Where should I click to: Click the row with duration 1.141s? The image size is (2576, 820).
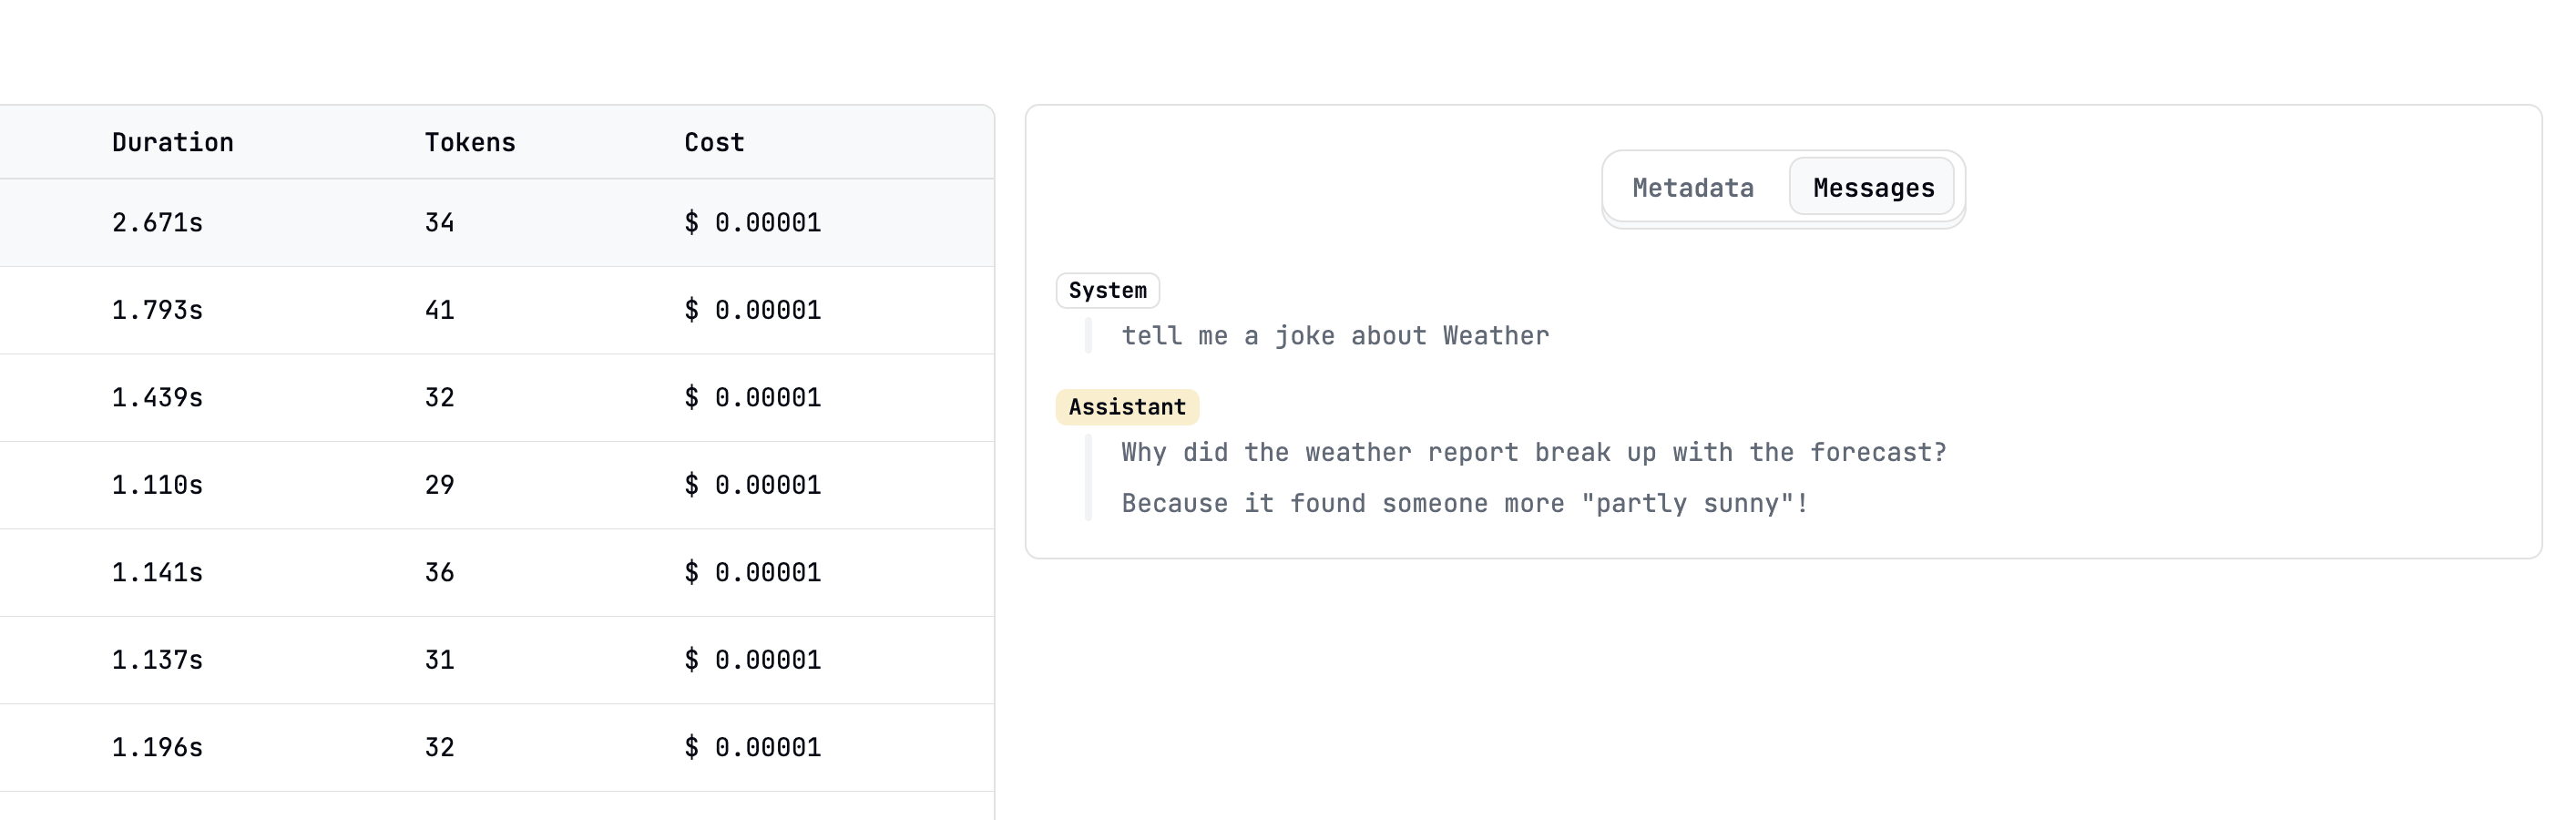click(157, 573)
